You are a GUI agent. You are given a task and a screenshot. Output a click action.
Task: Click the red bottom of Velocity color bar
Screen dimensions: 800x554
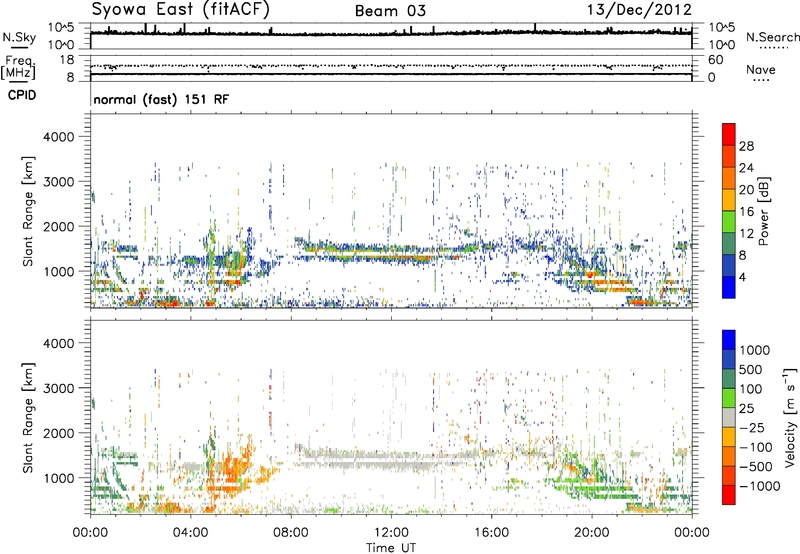729,495
